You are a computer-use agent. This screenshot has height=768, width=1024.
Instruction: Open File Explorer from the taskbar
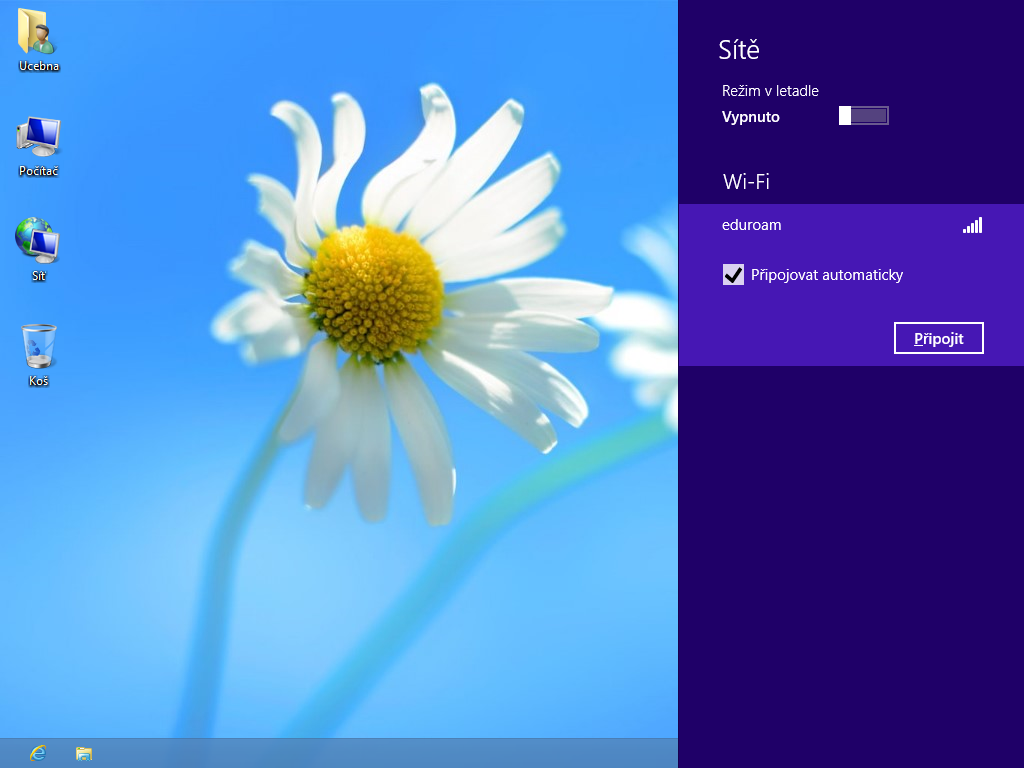(x=84, y=753)
